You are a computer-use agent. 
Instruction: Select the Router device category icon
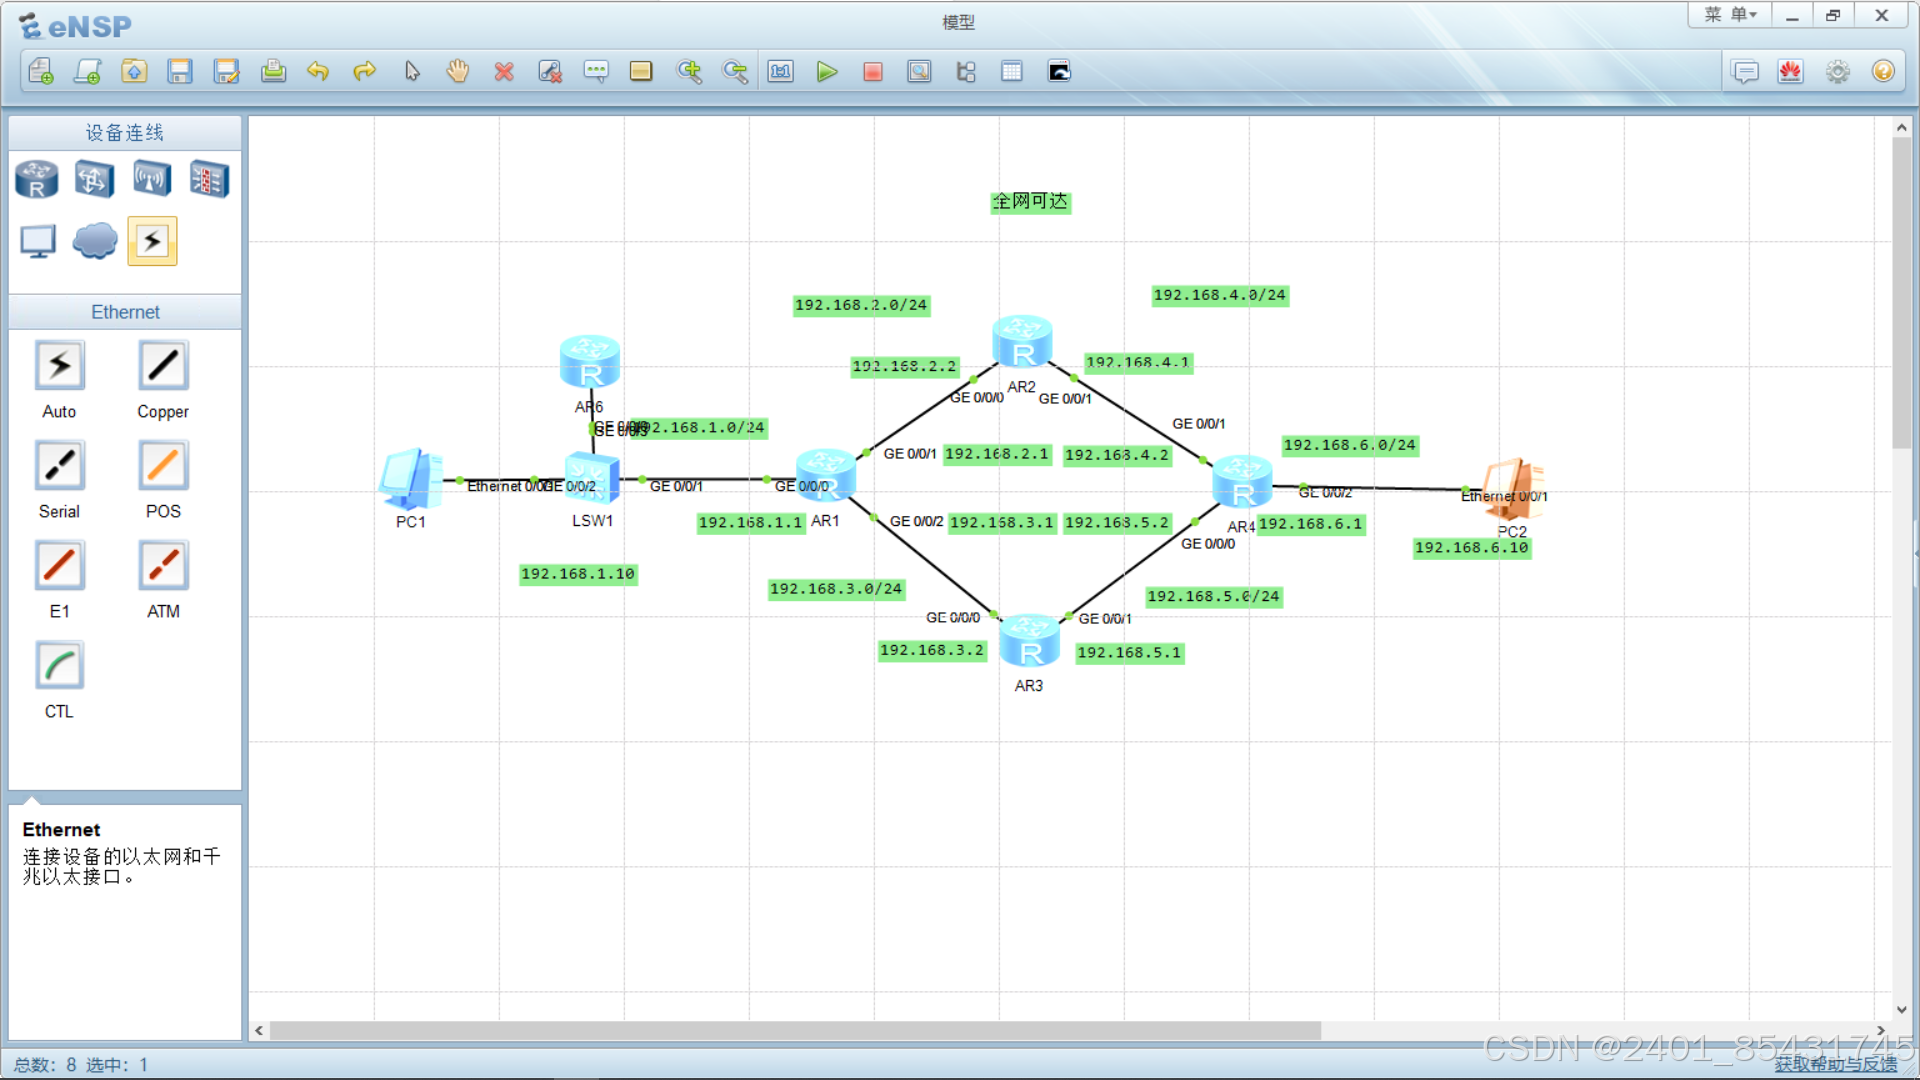click(37, 180)
